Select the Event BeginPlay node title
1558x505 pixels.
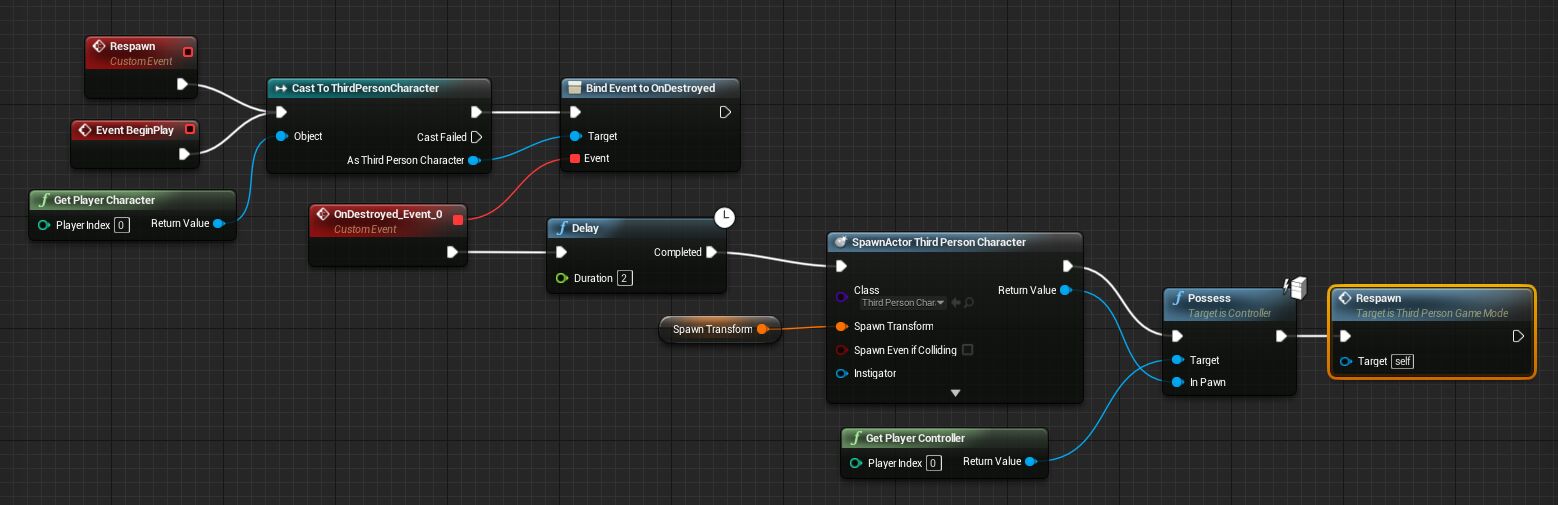pos(134,130)
